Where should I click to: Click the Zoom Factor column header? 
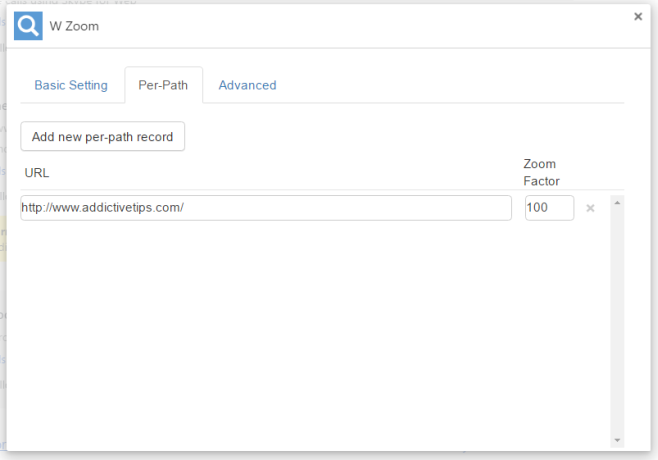click(541, 172)
